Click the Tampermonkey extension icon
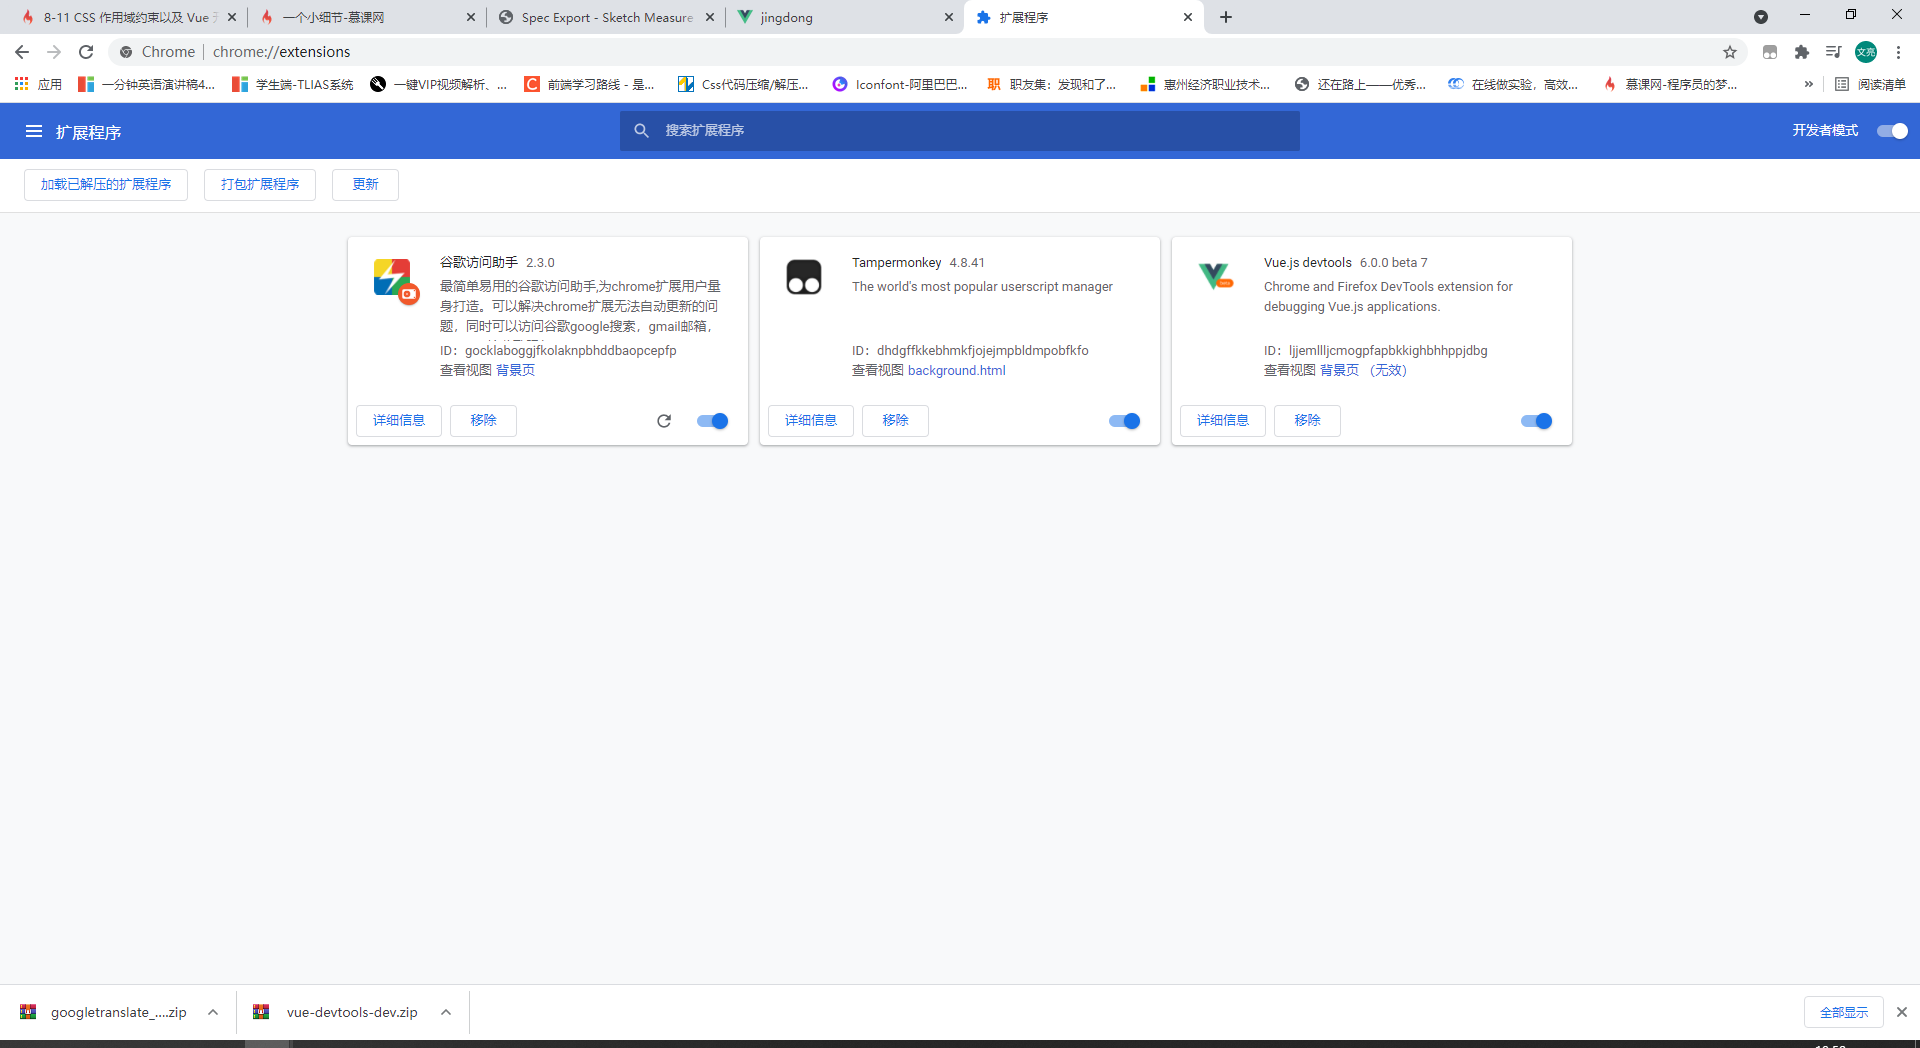This screenshot has width=1920, height=1048. (x=804, y=277)
